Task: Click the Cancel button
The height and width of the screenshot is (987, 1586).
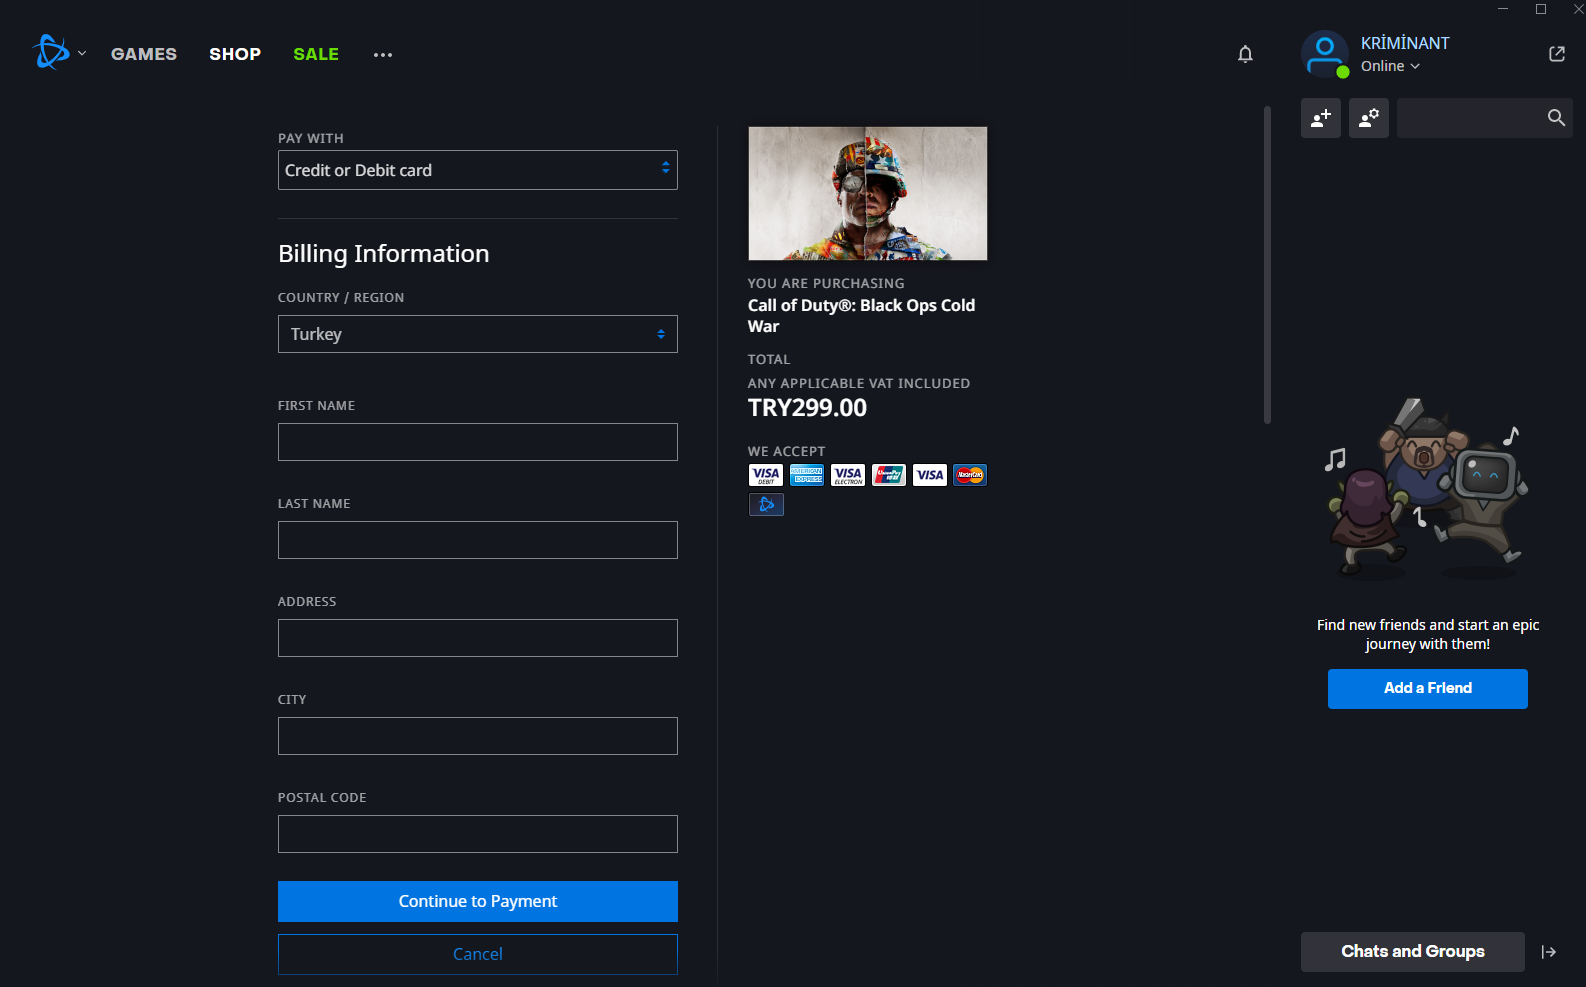Action: [478, 954]
